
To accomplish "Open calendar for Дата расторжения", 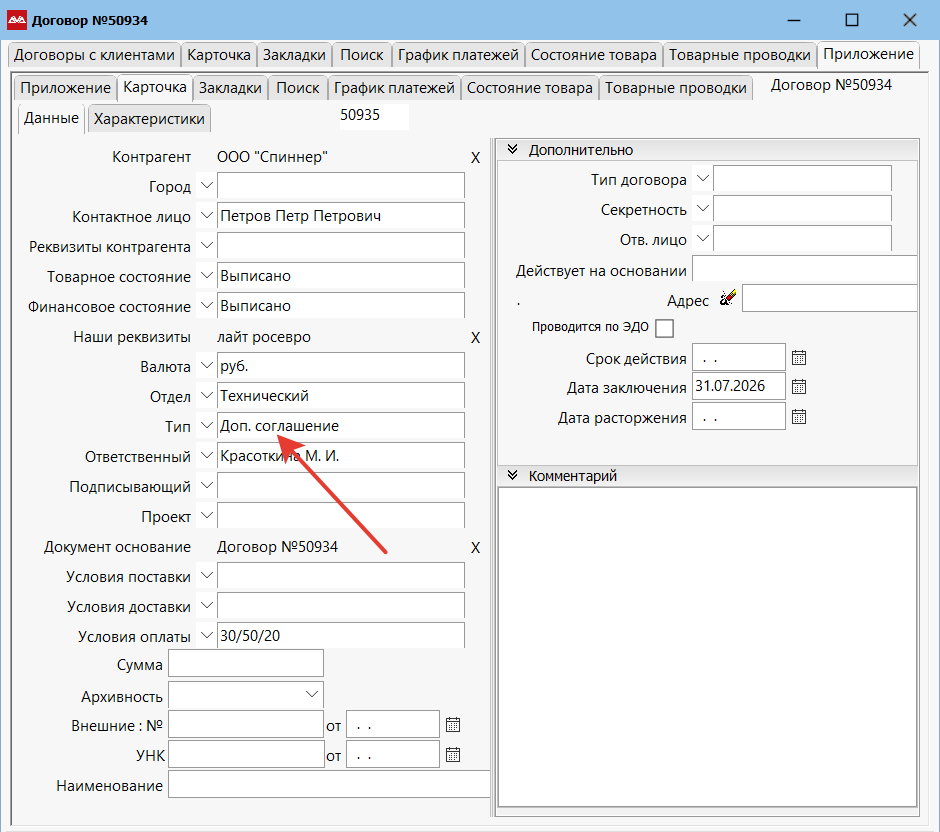I will click(x=799, y=416).
